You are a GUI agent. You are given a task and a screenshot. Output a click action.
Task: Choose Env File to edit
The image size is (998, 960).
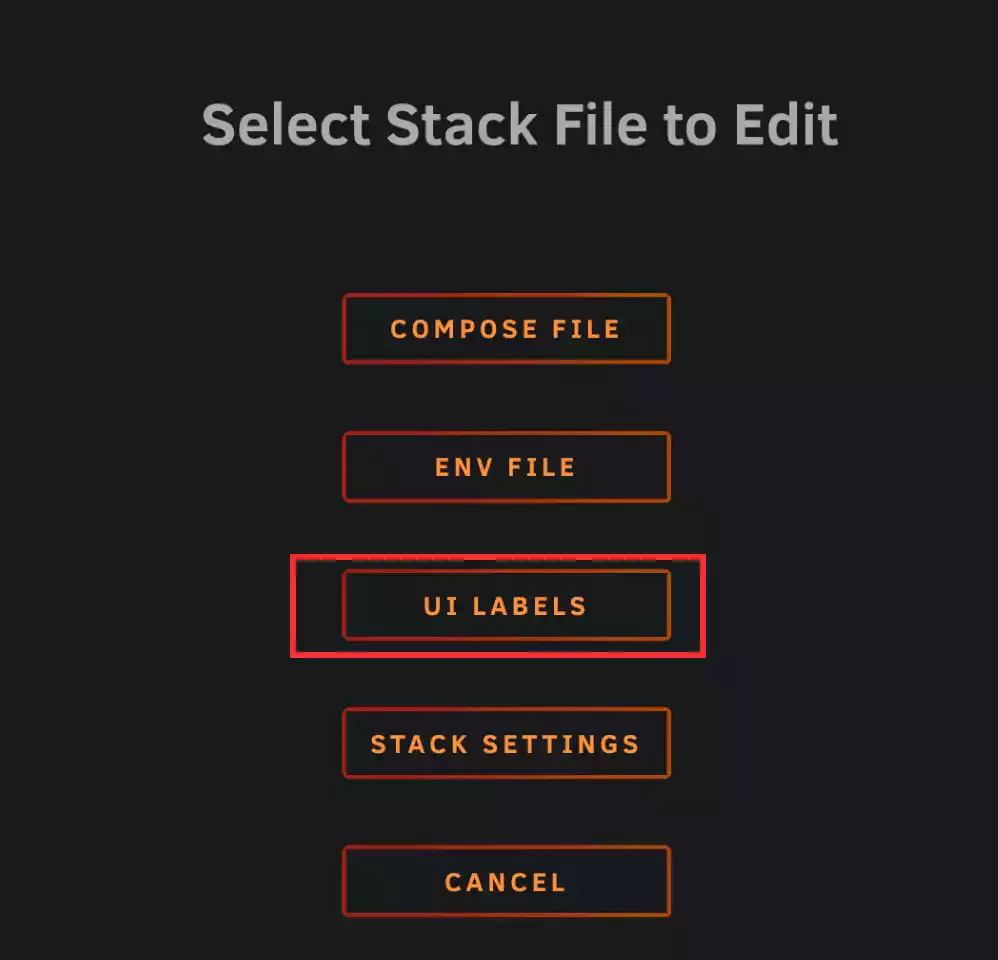[x=506, y=467]
